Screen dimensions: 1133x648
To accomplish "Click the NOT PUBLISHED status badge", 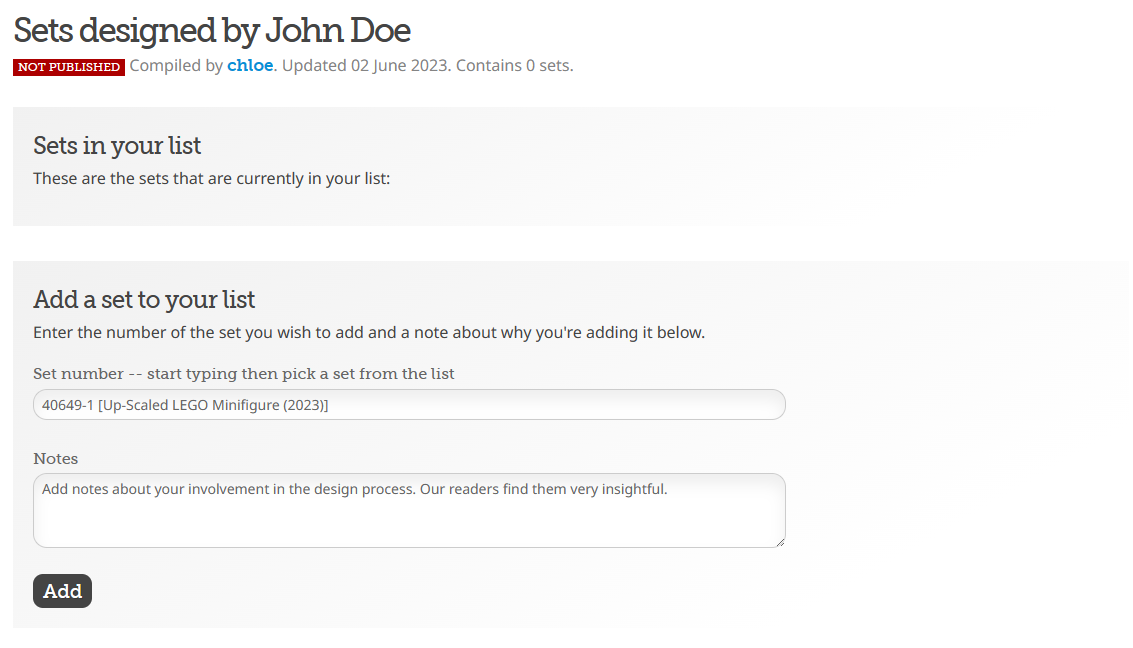I will pyautogui.click(x=69, y=67).
